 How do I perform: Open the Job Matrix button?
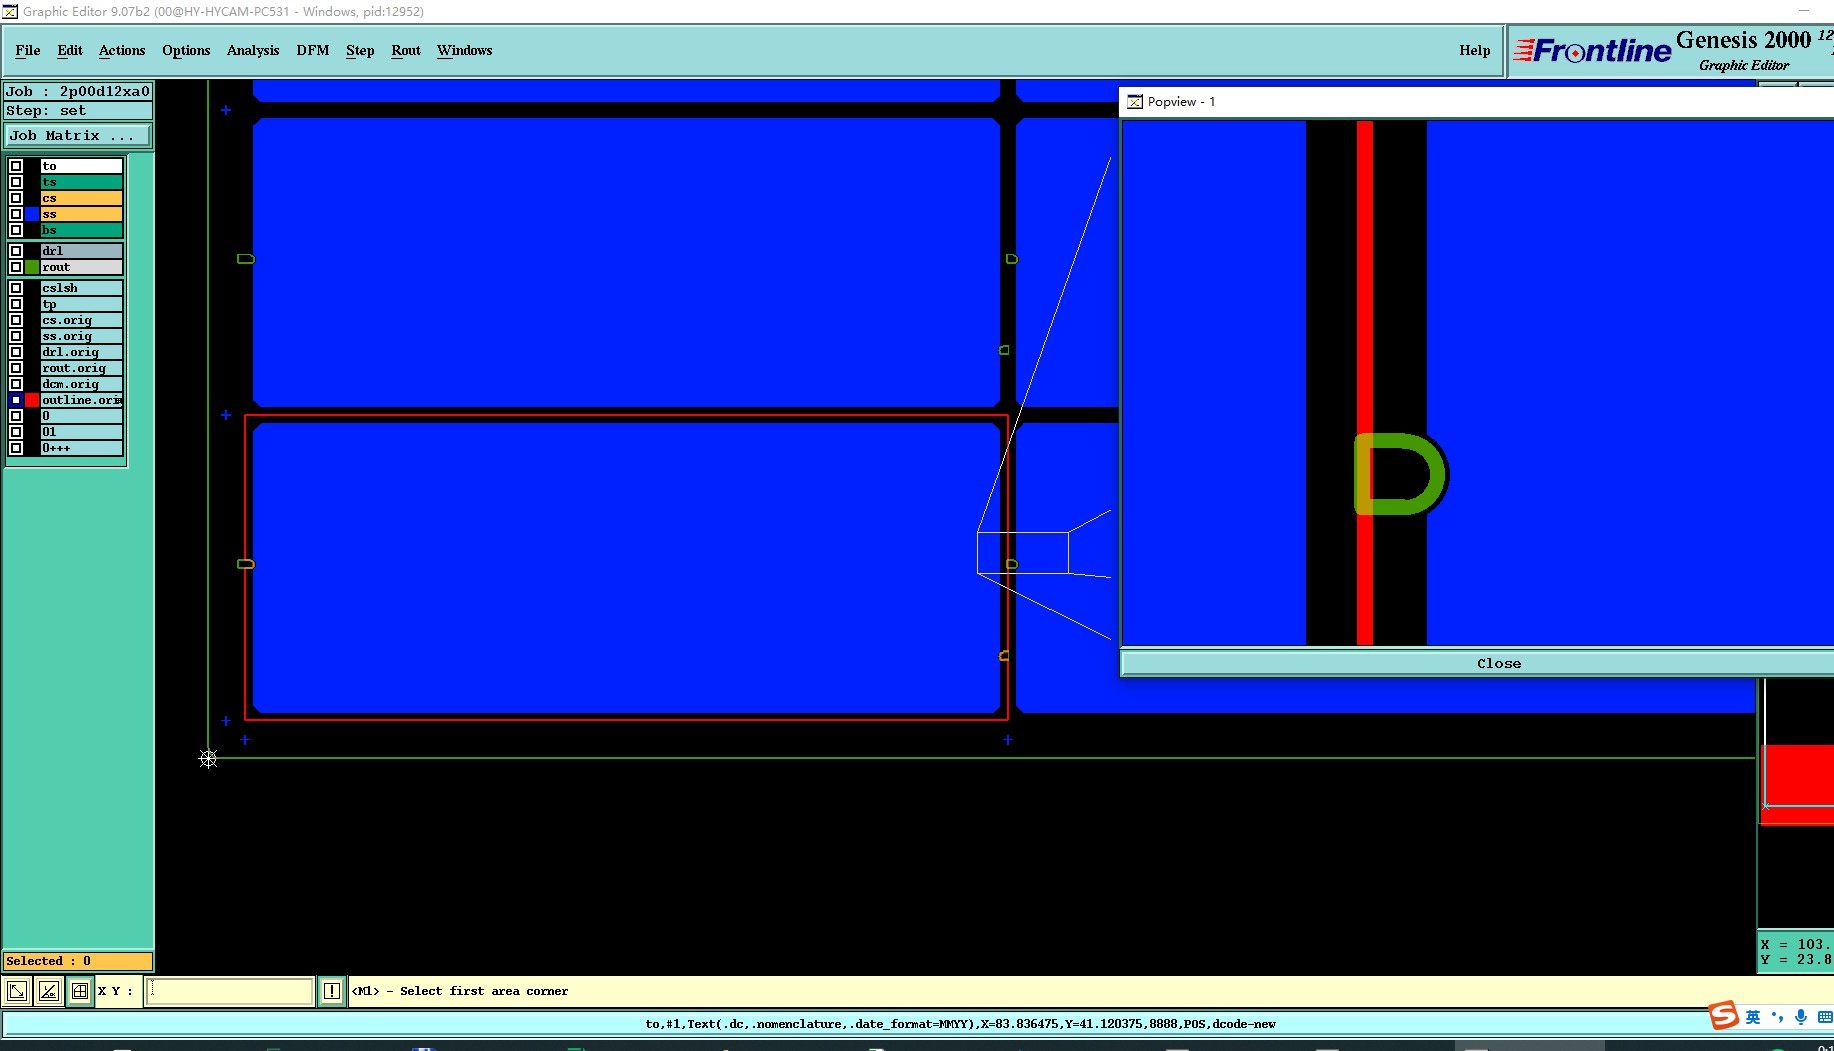(x=79, y=135)
